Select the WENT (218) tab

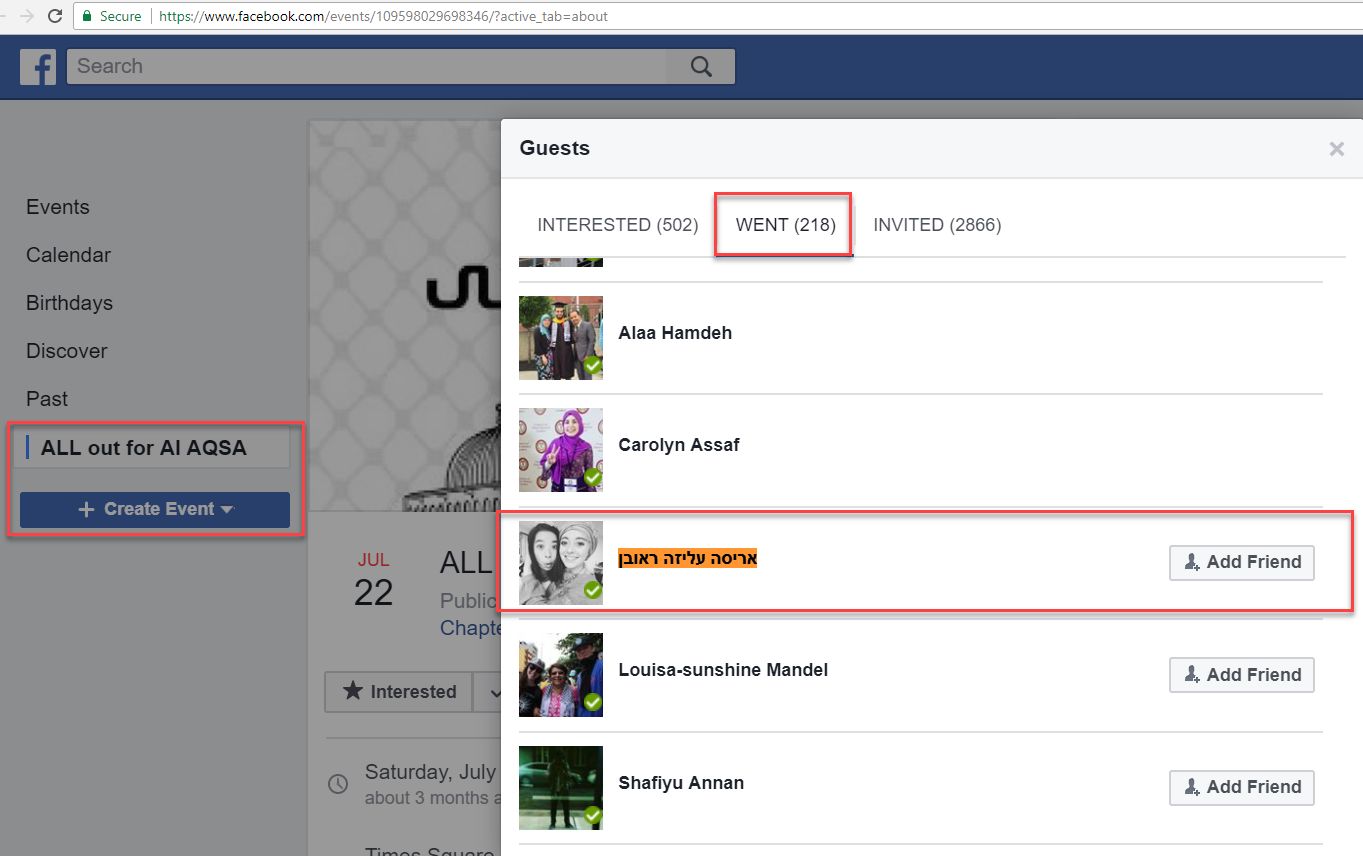tap(785, 225)
